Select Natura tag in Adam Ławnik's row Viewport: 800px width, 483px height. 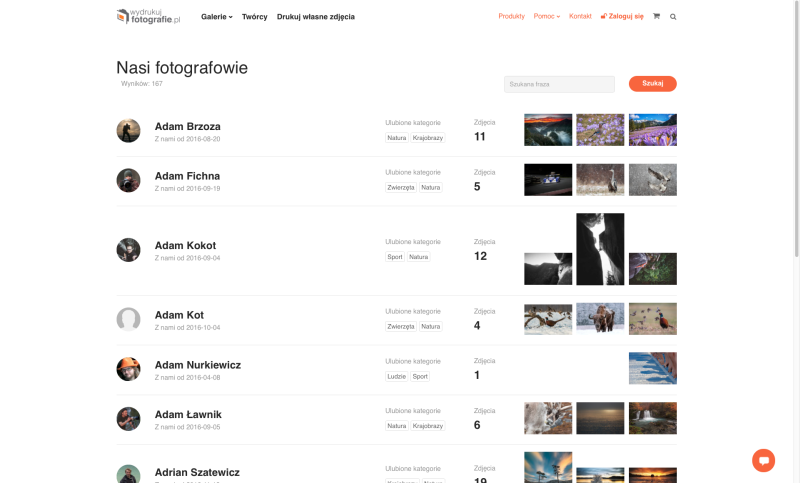pos(396,426)
